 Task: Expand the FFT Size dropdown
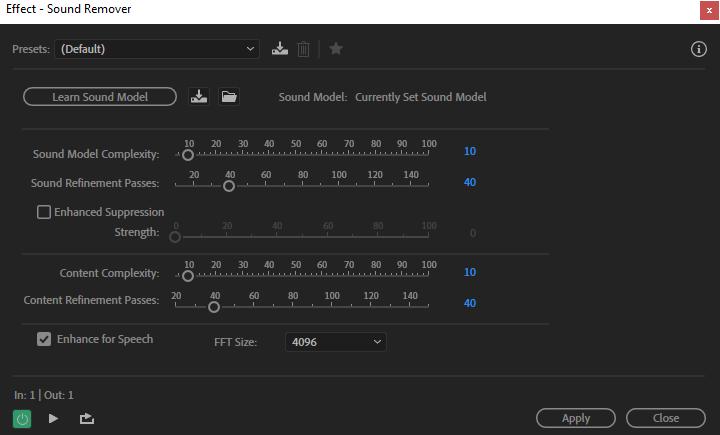[x=335, y=342]
